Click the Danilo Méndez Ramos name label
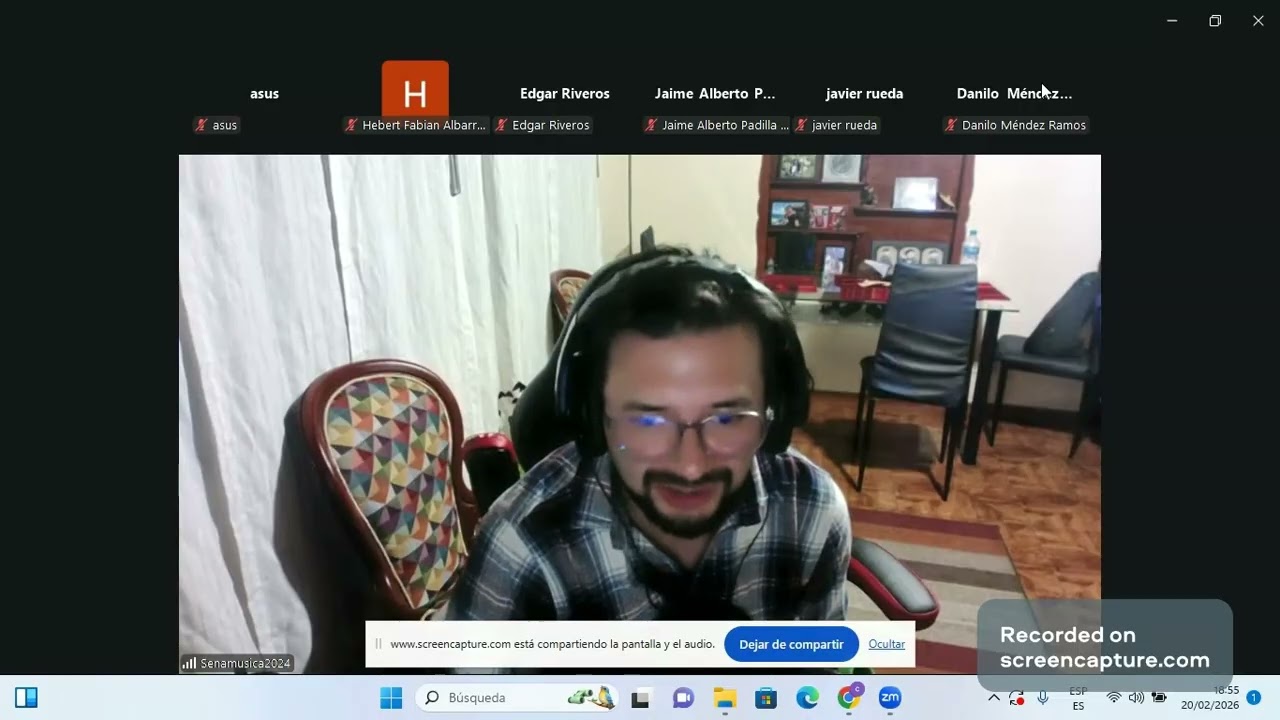Viewport: 1280px width, 720px height. (1024, 125)
